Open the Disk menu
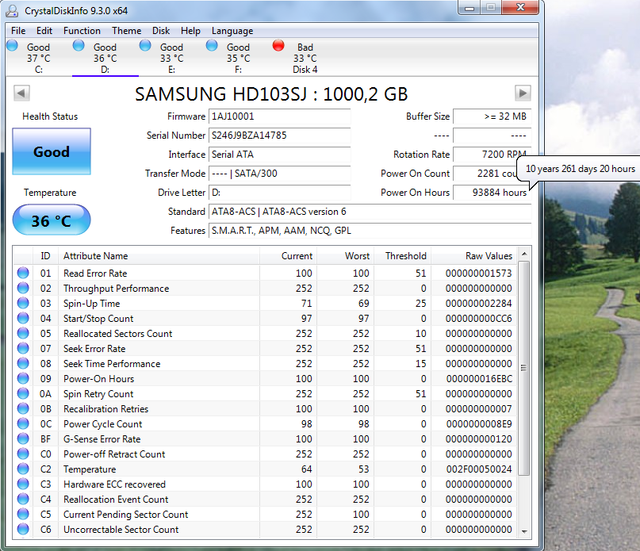This screenshot has height=551, width=640. pos(161,31)
